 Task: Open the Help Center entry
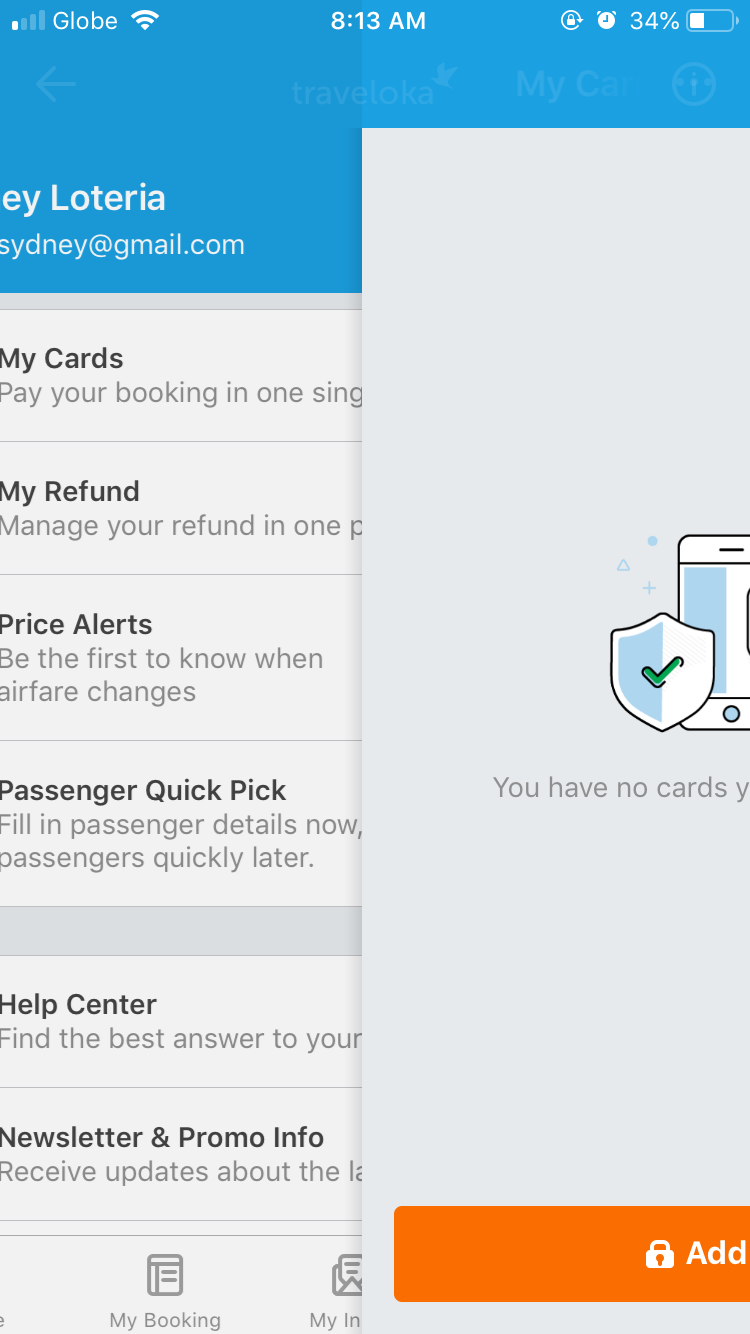click(x=181, y=1021)
